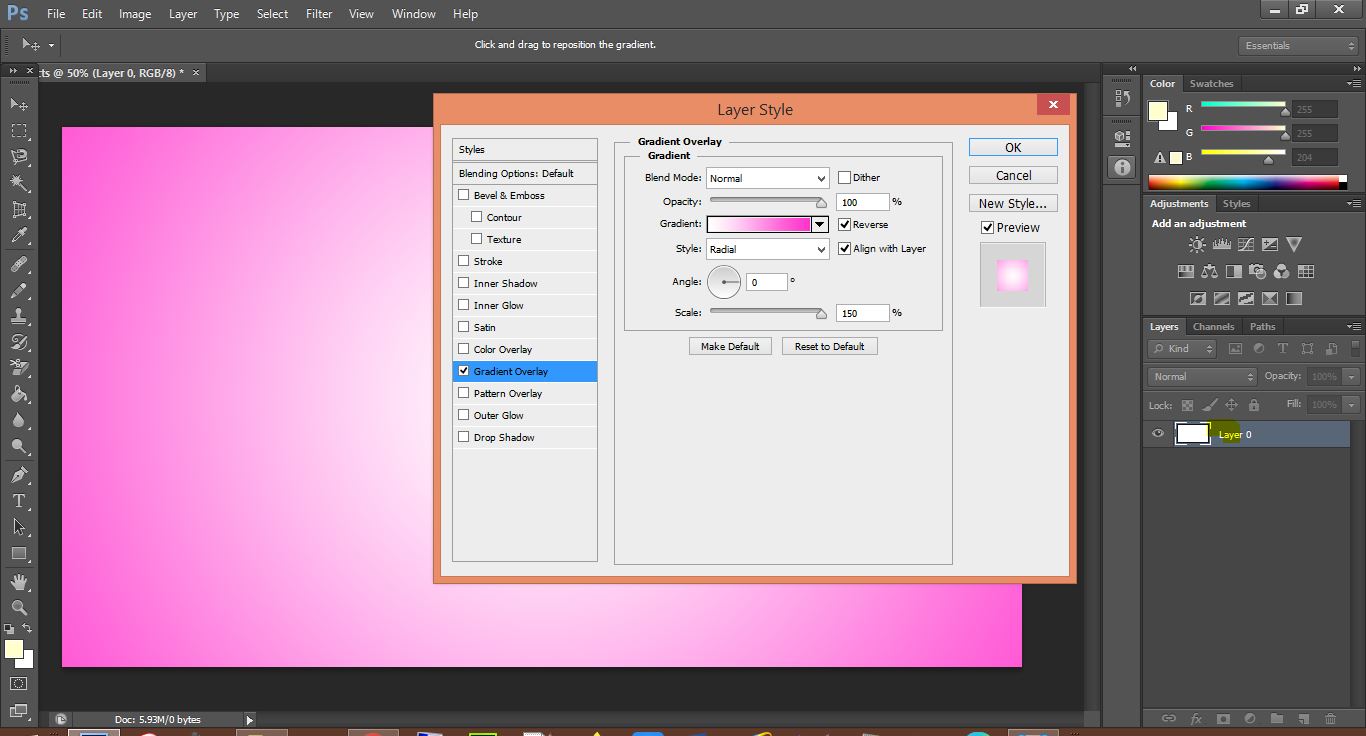Viewport: 1366px width, 736px height.
Task: Switch to the Channels tab
Action: point(1213,327)
